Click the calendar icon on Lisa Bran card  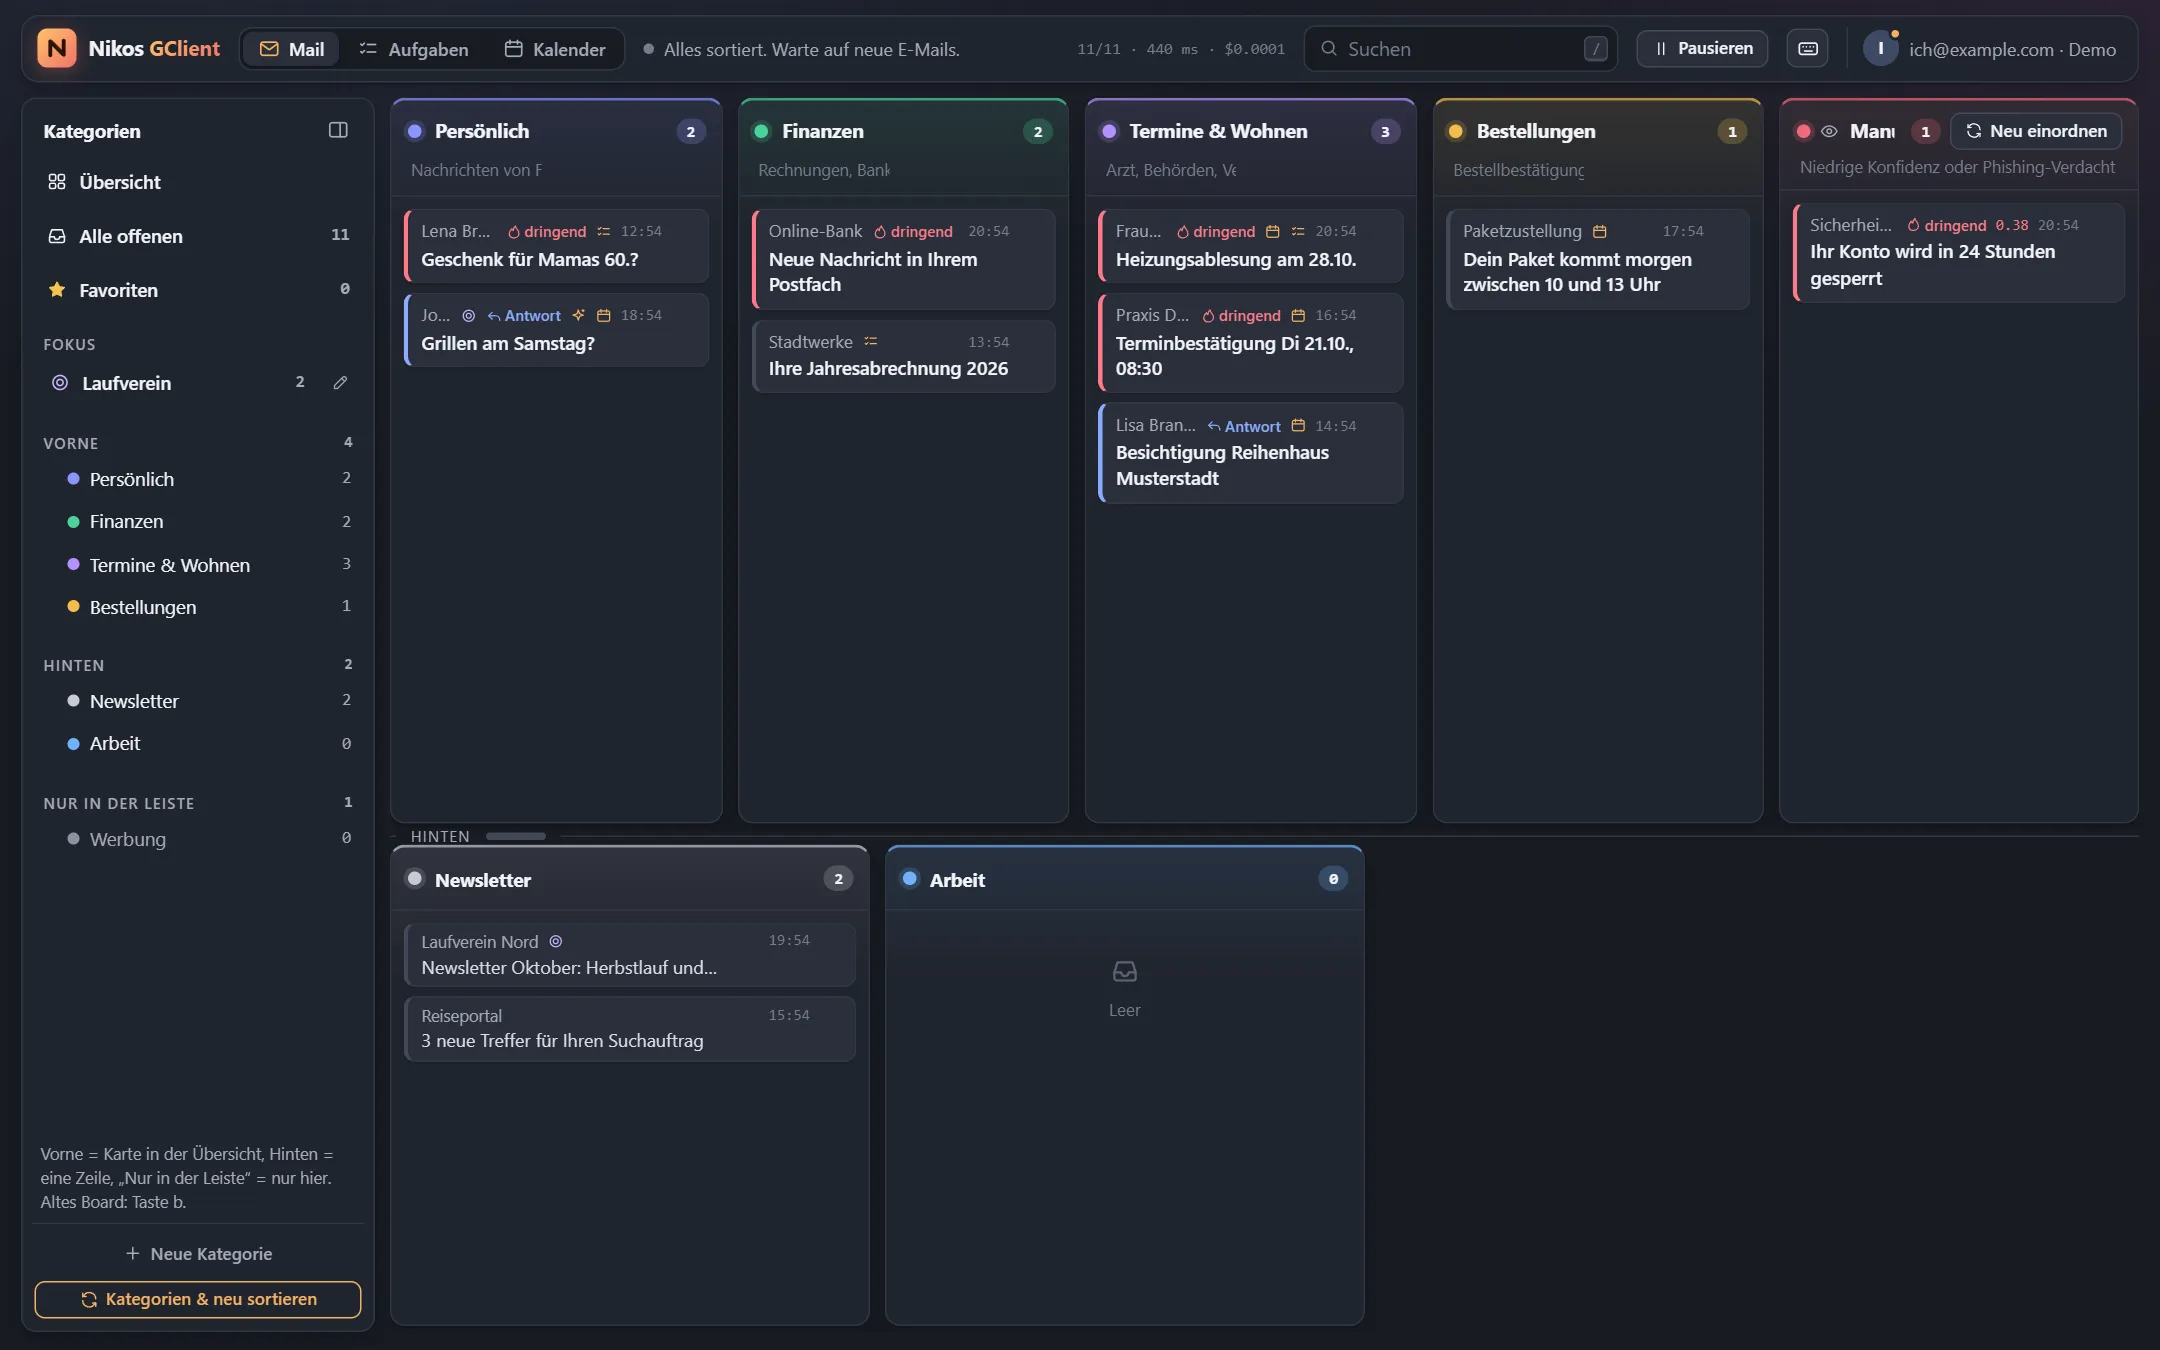[1298, 425]
